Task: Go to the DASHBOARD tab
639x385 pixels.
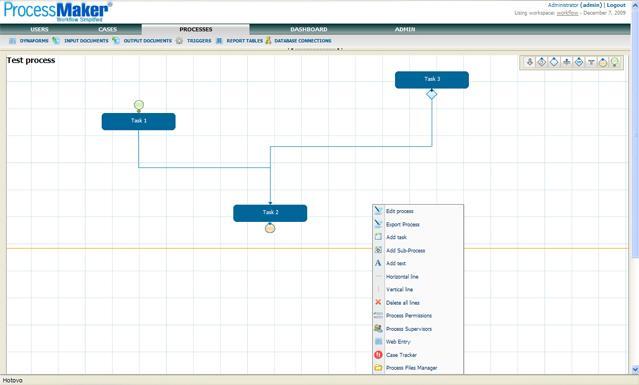Action: coord(308,29)
